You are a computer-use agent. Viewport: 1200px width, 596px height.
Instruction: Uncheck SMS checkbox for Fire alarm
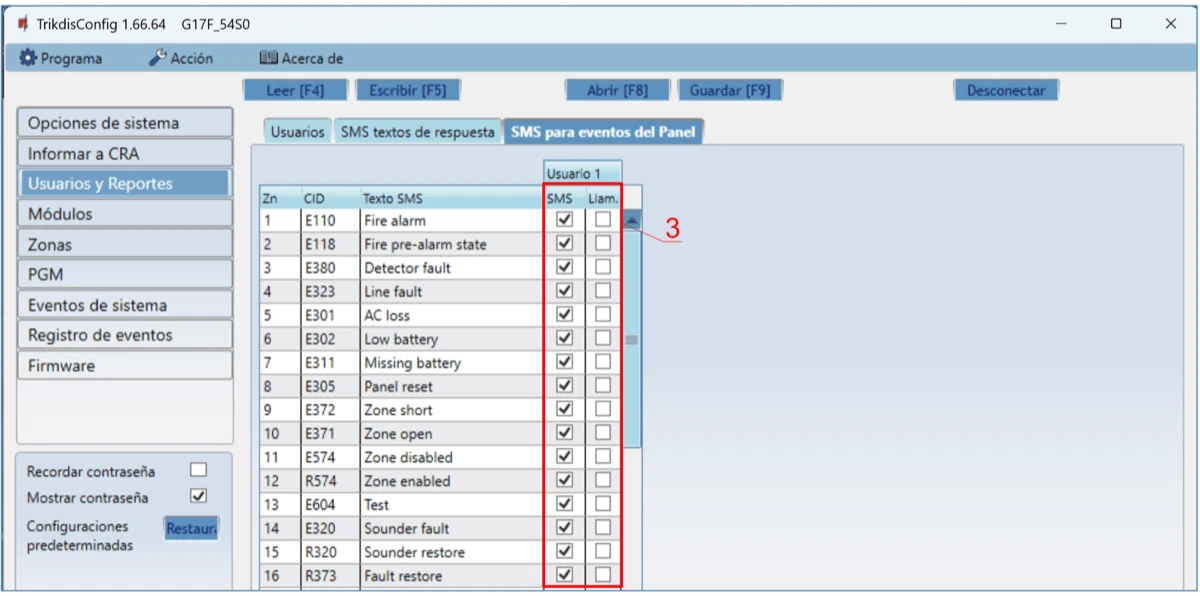pyautogui.click(x=564, y=219)
